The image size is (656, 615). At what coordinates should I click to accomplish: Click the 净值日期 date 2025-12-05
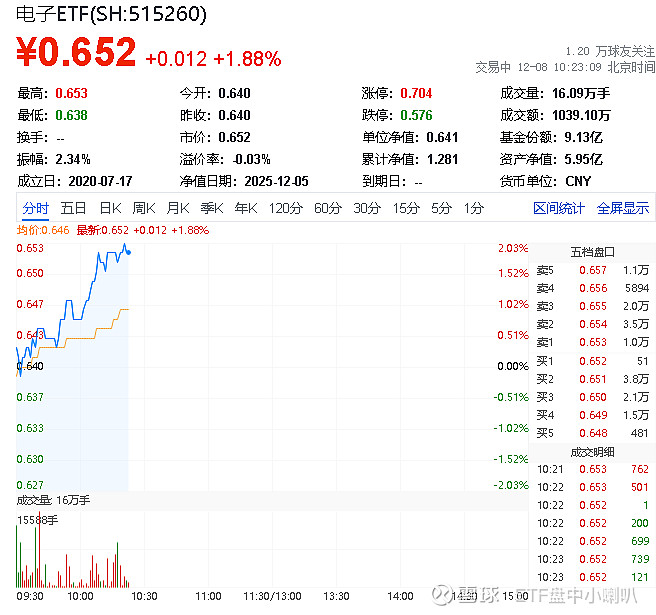[x=277, y=181]
